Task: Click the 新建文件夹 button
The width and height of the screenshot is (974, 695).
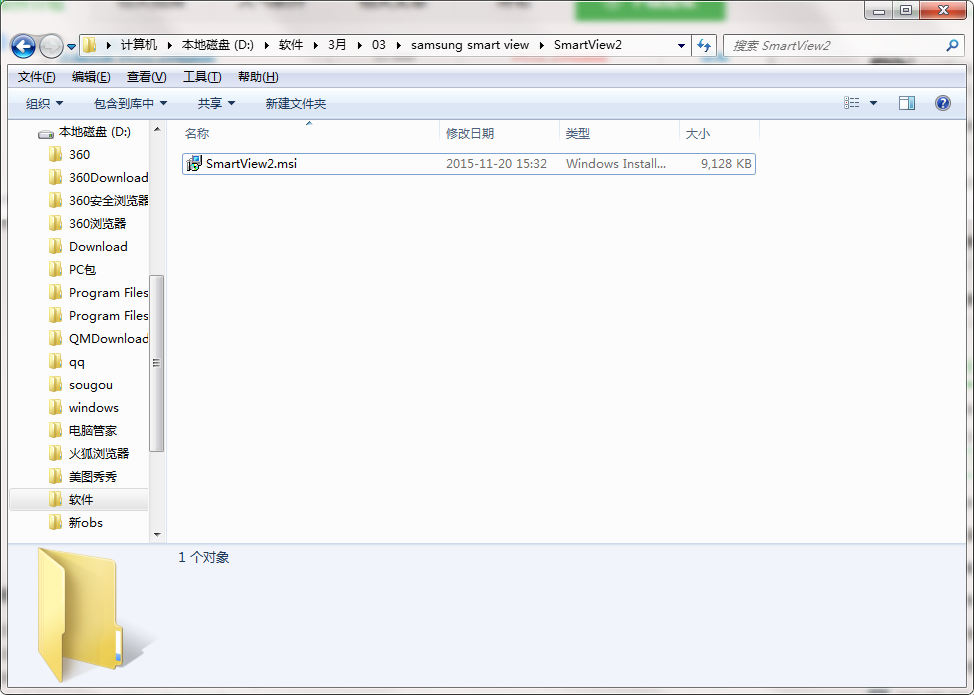Action: (x=295, y=104)
